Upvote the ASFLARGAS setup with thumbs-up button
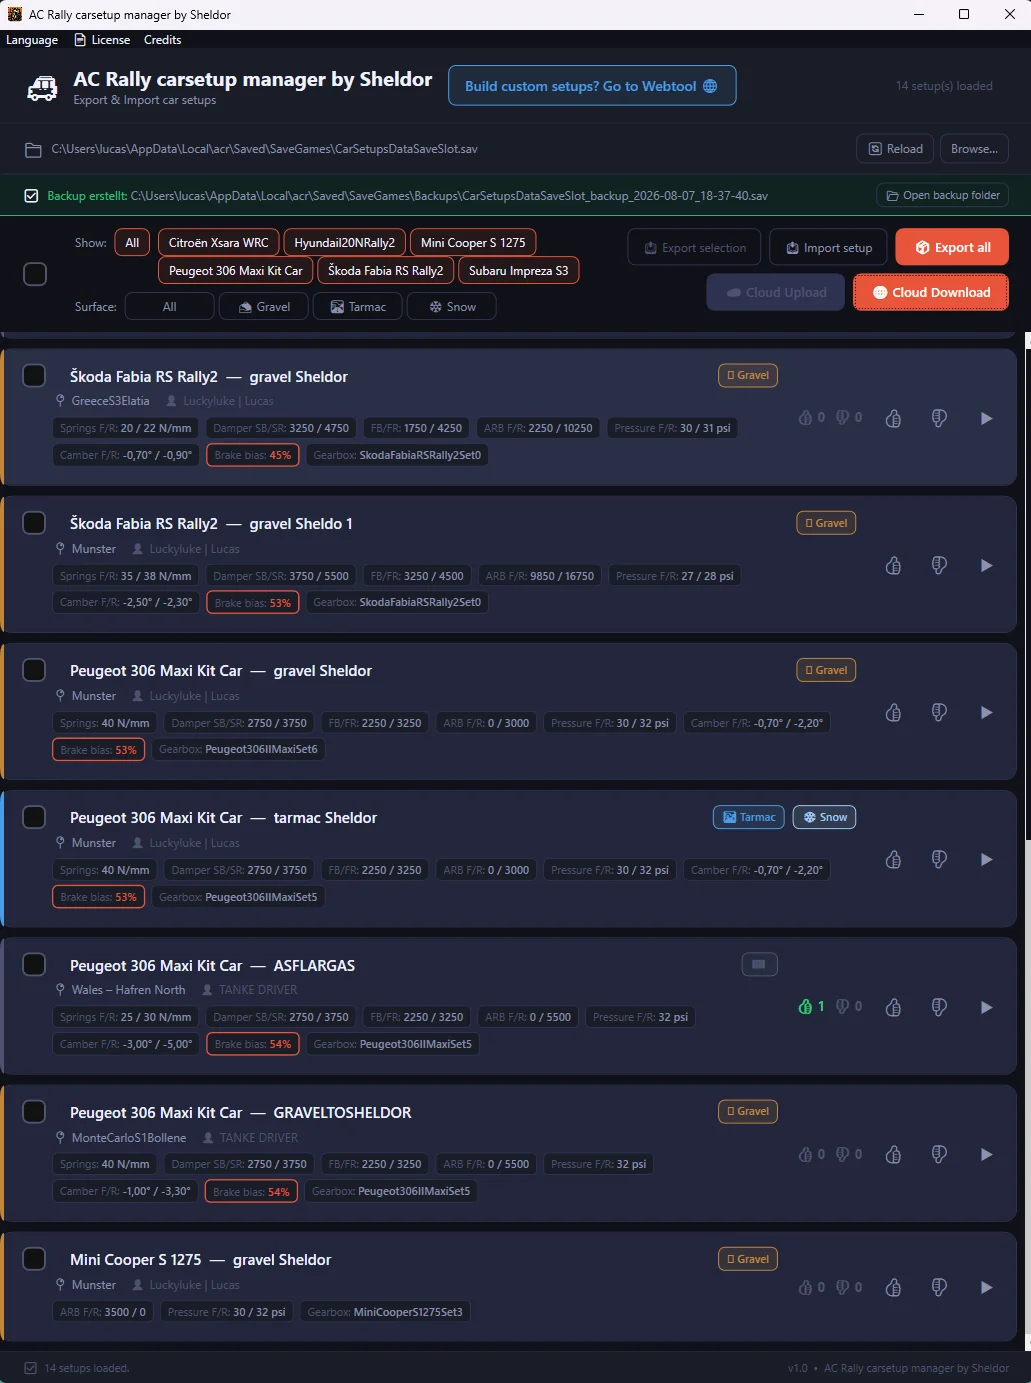 pyautogui.click(x=893, y=1007)
